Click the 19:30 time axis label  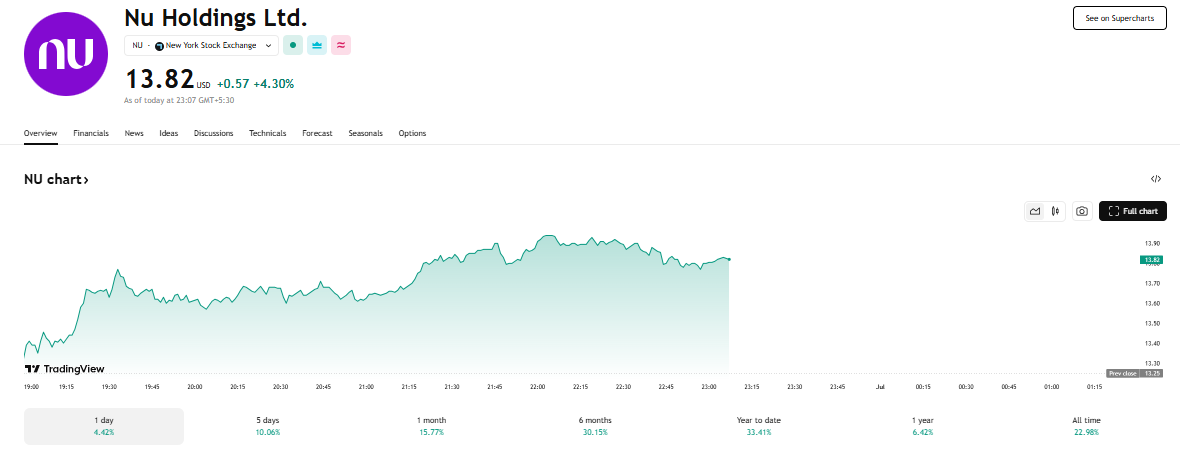click(x=109, y=386)
